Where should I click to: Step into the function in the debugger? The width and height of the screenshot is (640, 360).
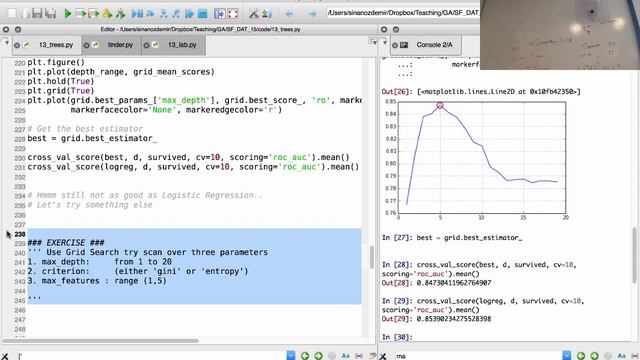point(163,13)
